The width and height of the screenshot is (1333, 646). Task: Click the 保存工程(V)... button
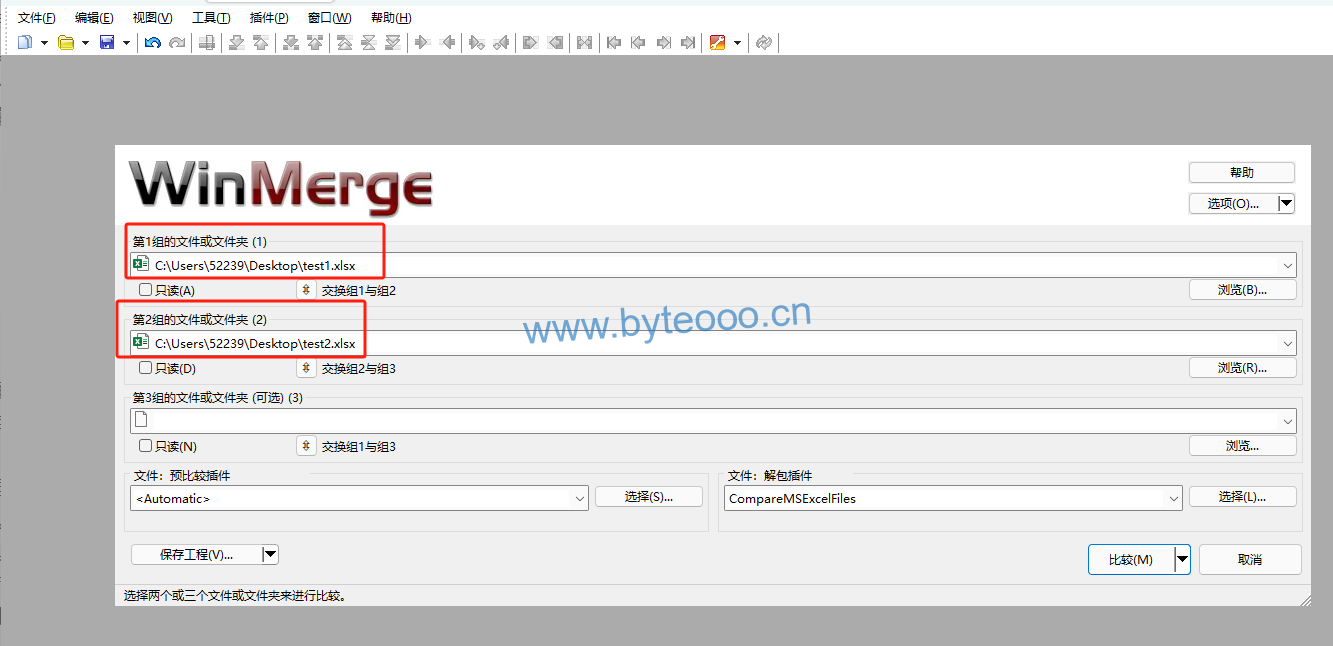click(196, 554)
